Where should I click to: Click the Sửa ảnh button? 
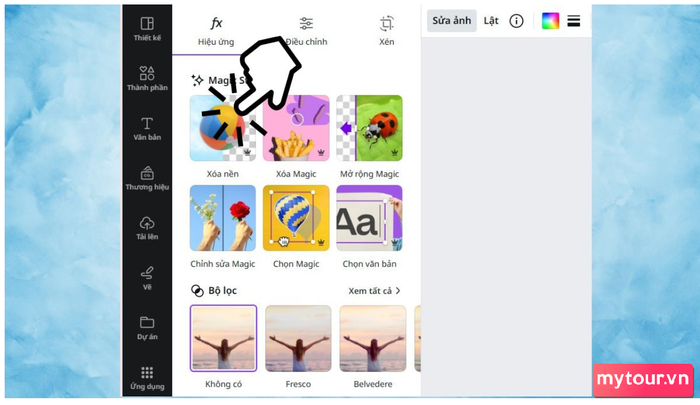(x=451, y=21)
